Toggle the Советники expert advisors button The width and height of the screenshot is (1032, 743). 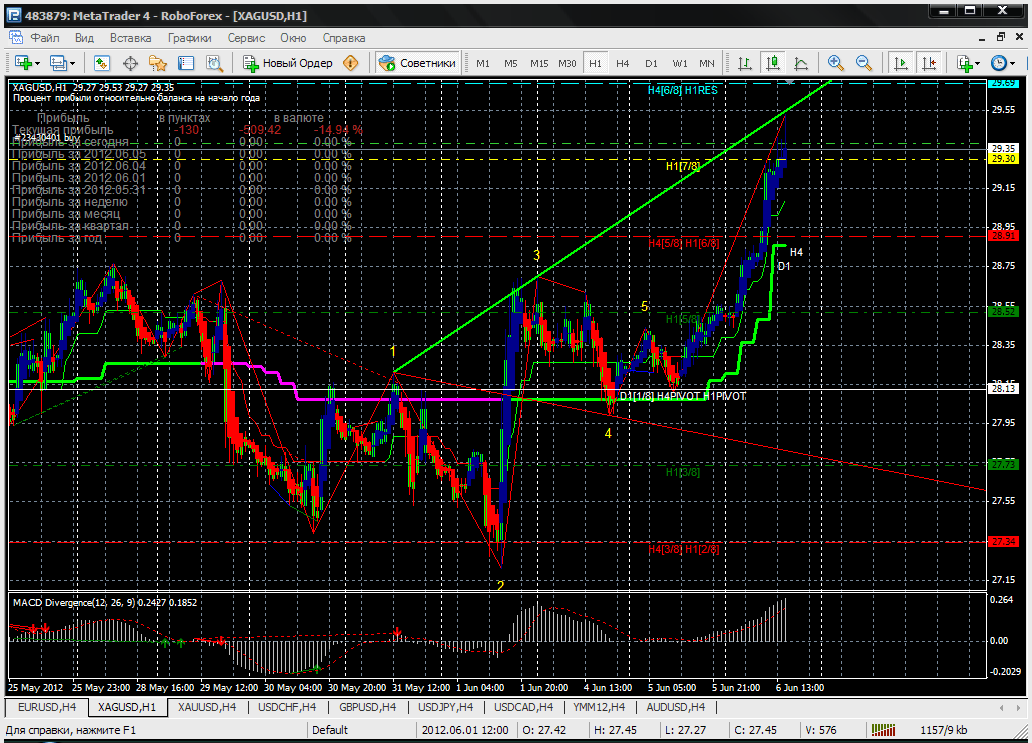[417, 63]
